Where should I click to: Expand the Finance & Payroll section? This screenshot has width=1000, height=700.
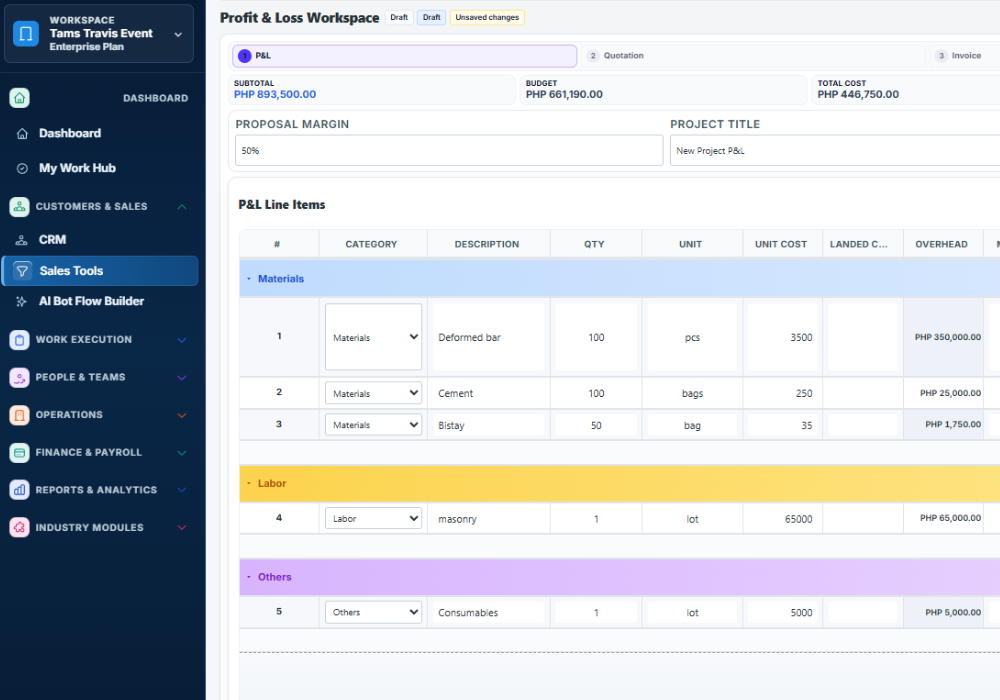pyautogui.click(x=182, y=453)
